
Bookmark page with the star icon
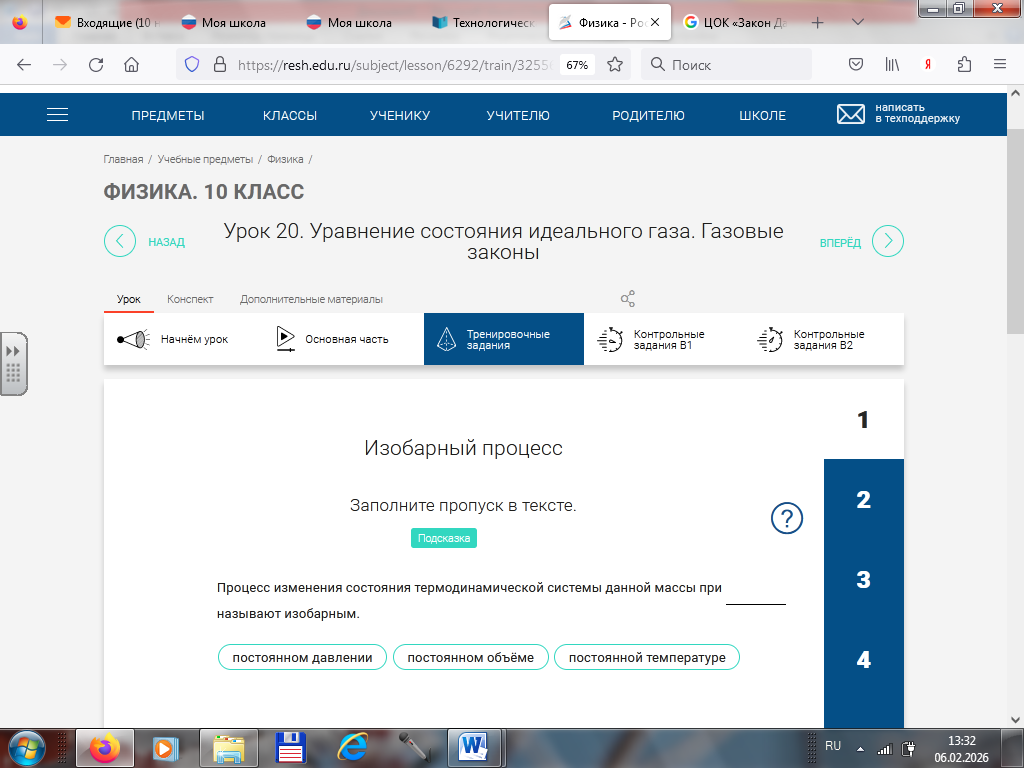click(615, 65)
